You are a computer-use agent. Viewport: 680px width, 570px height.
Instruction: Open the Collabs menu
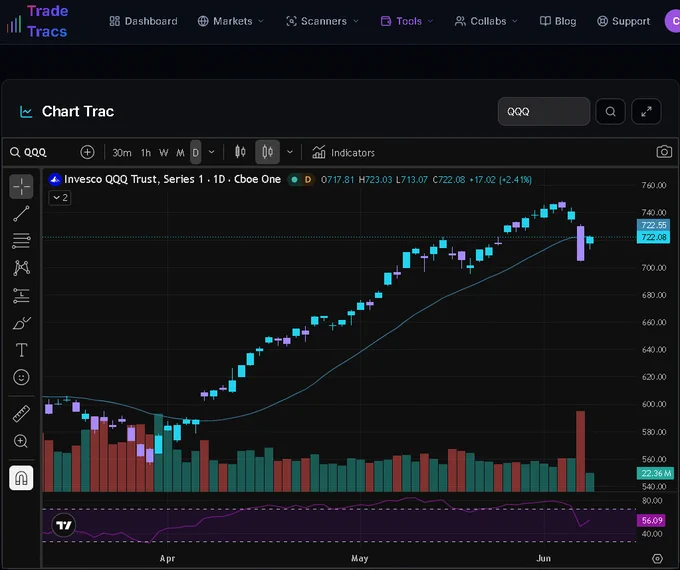pos(486,21)
